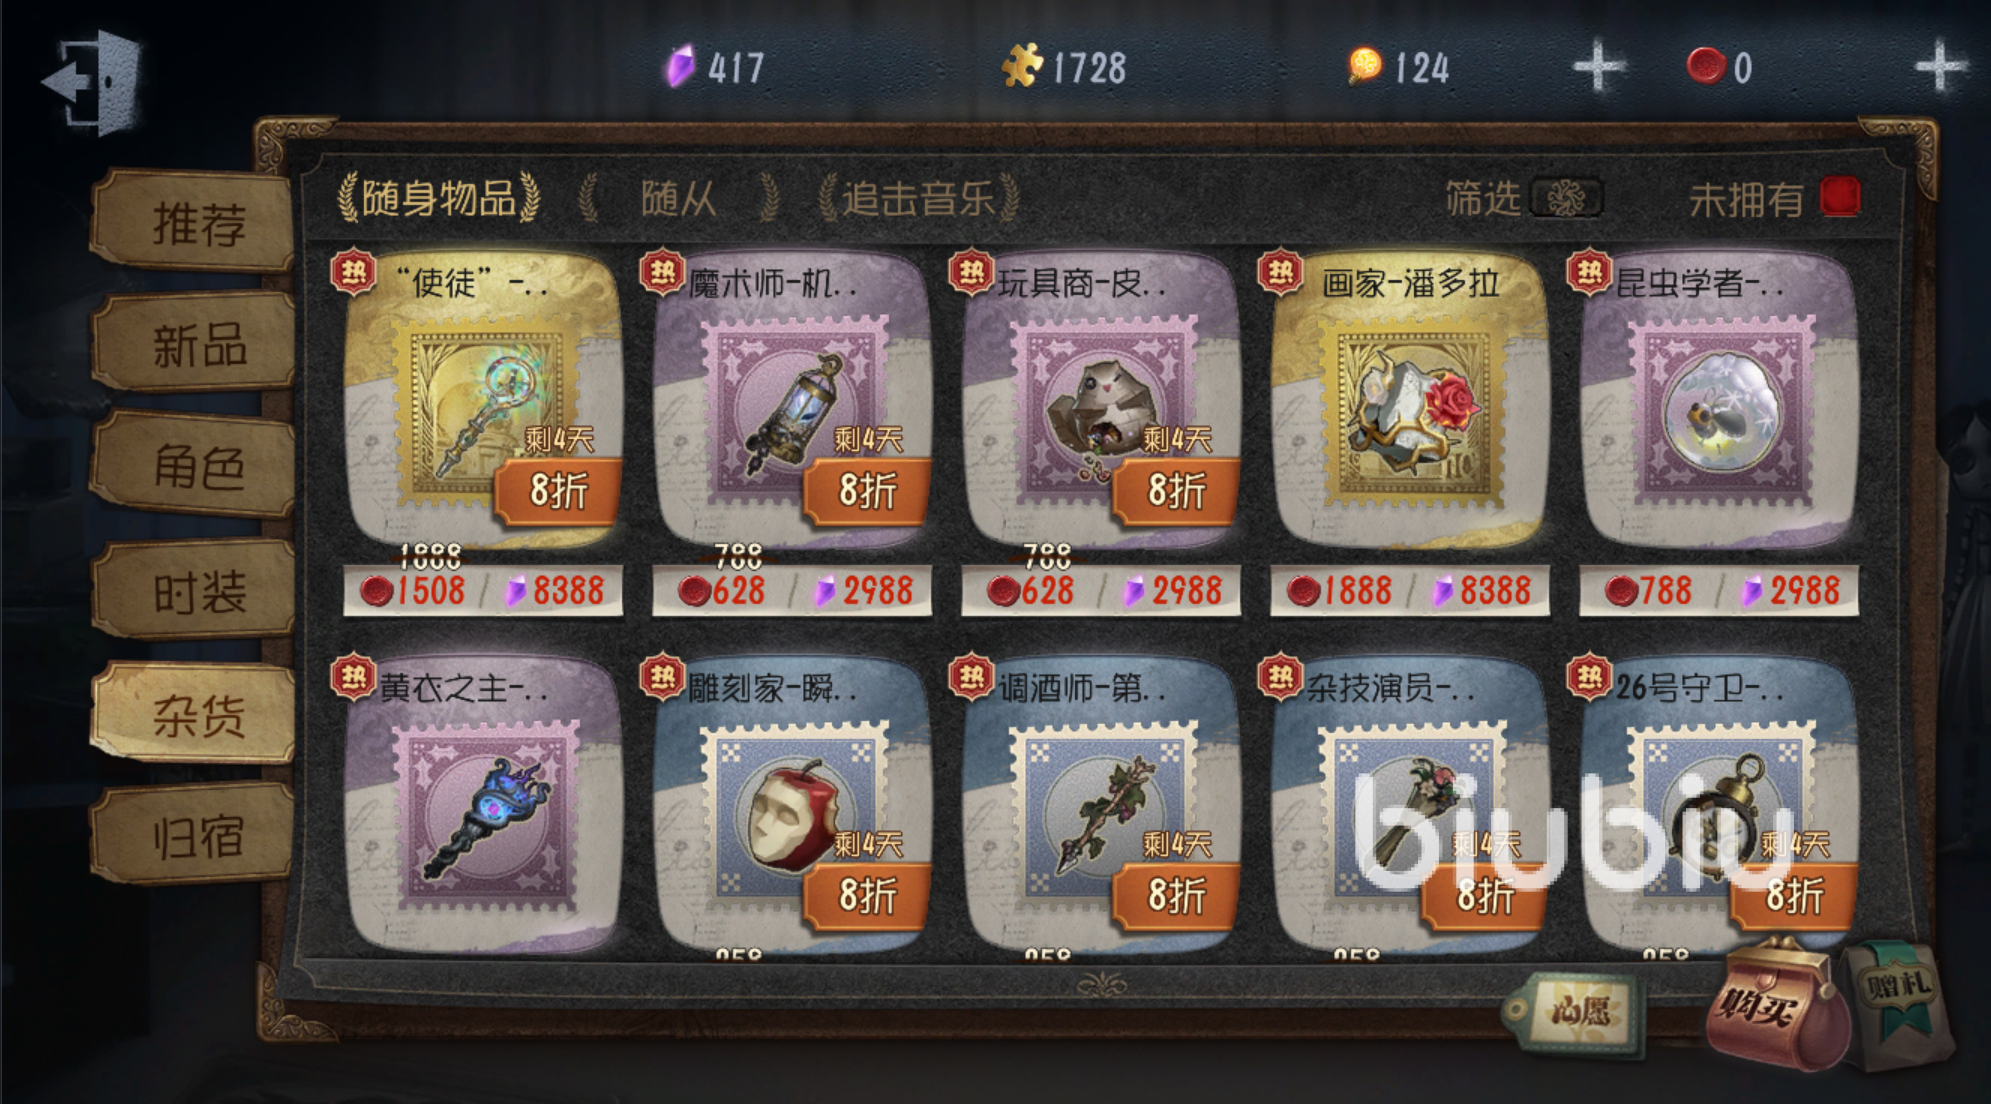
Task: Select the 黄衣之主 staff item card
Action: coord(483,805)
